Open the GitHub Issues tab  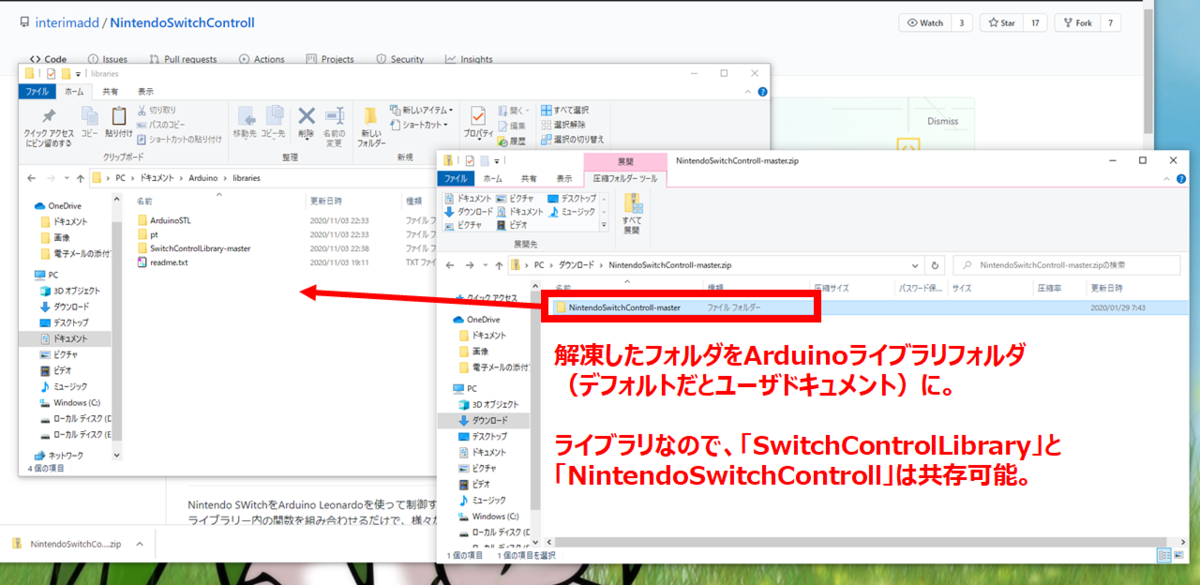(x=108, y=59)
